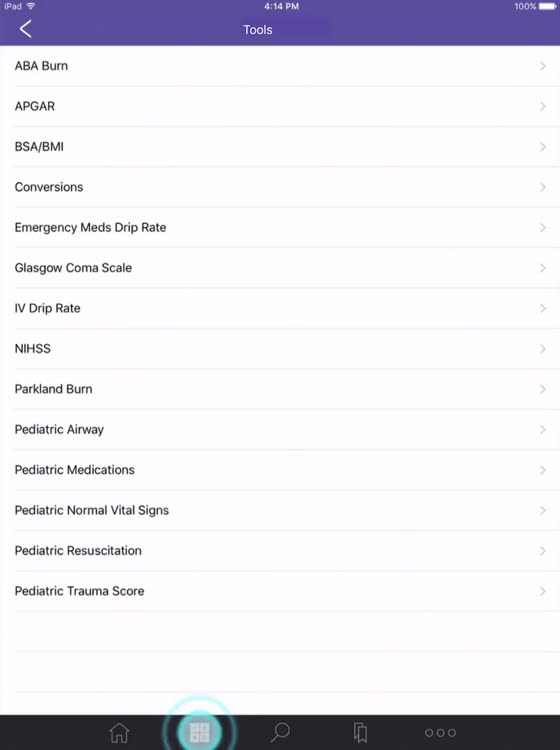Viewport: 560px width, 750px height.
Task: Open the Bookmarks icon in bottom bar
Action: tap(360, 732)
